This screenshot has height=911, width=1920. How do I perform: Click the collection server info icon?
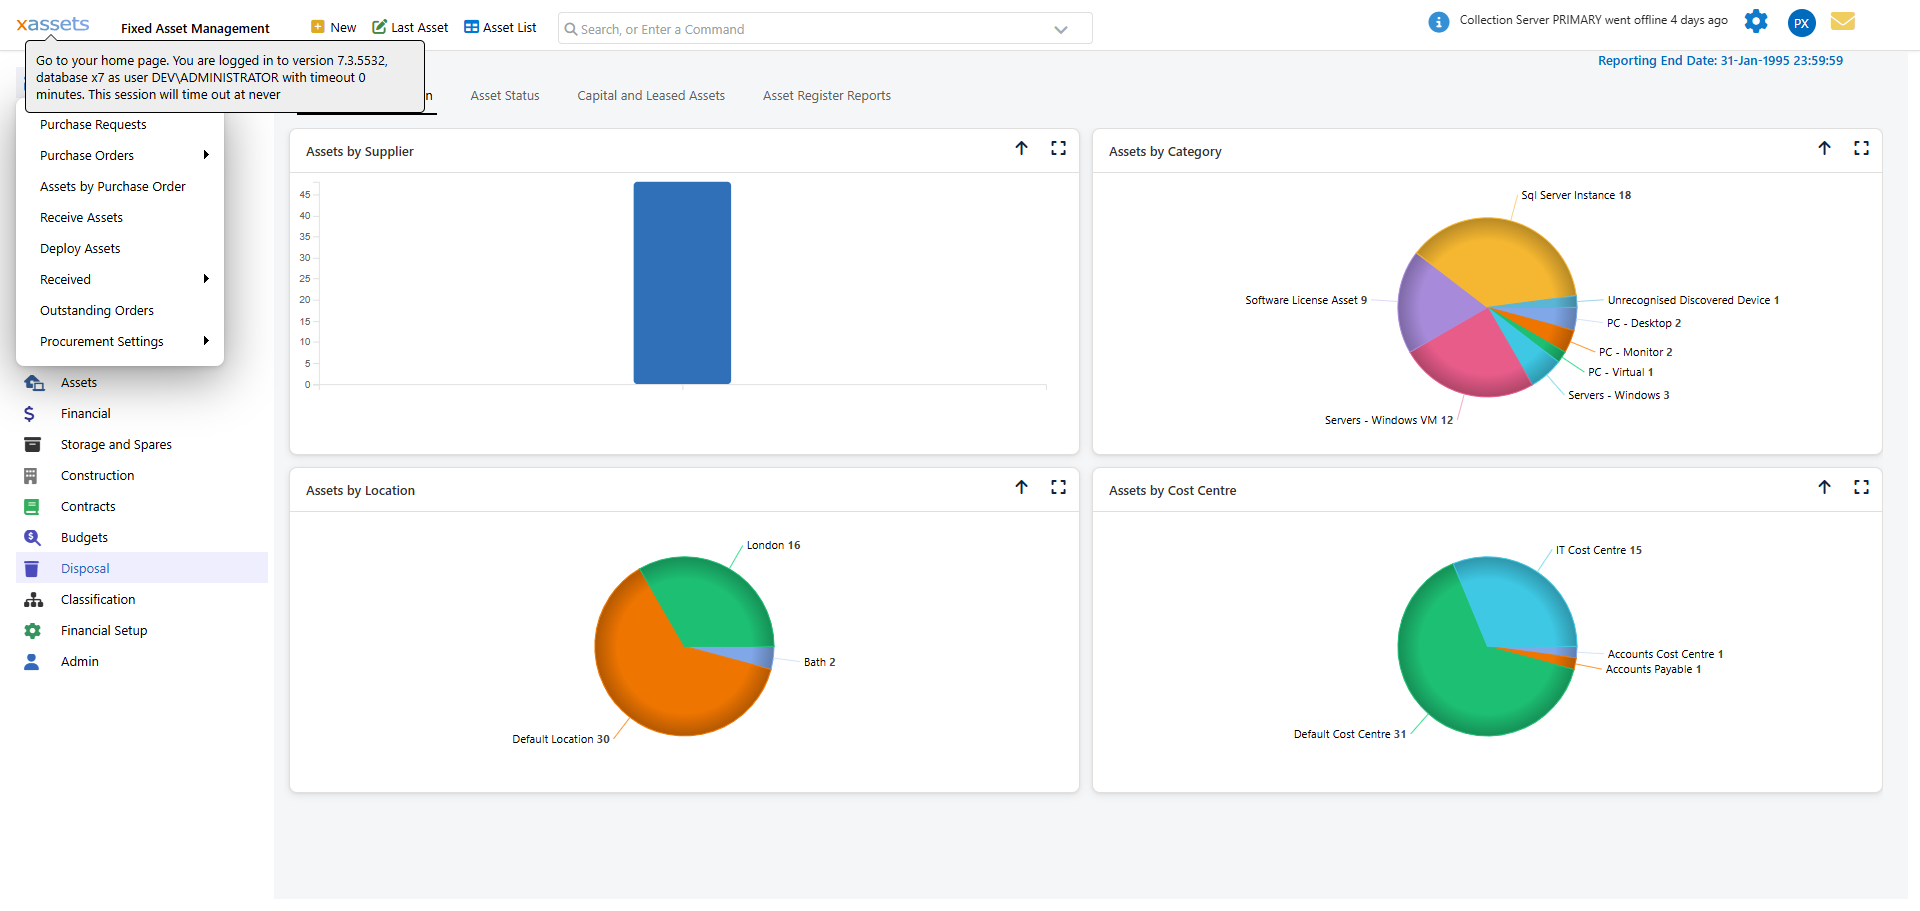1438,22
